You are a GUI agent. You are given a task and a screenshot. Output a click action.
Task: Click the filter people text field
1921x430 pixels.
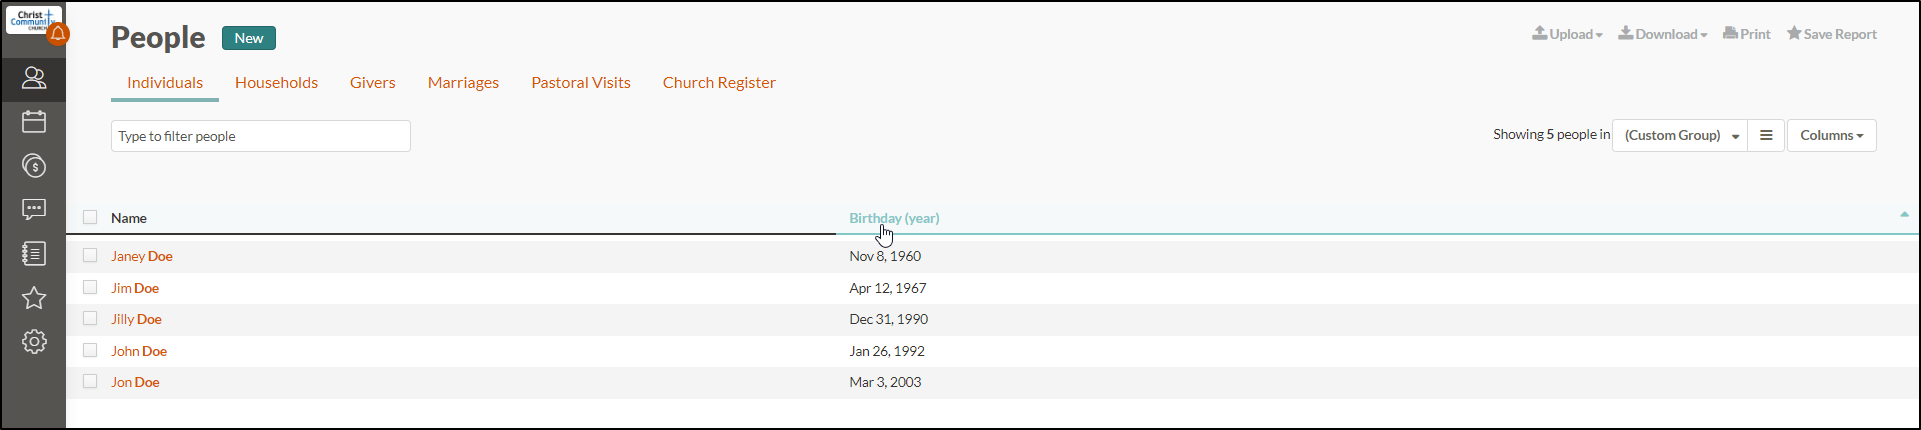tap(261, 136)
